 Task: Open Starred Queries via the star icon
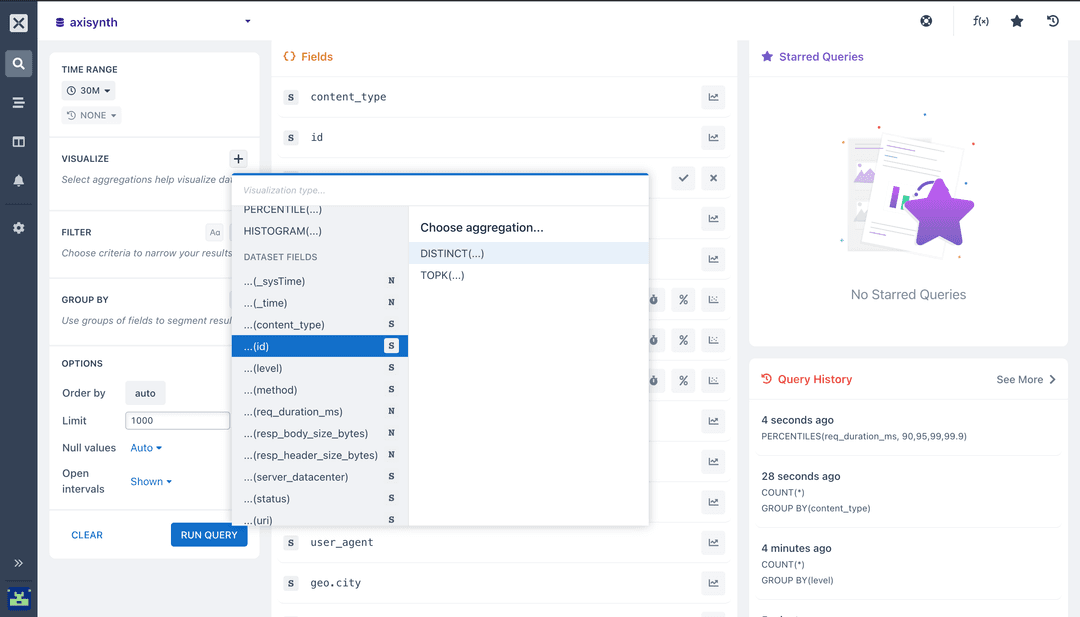tap(1017, 21)
